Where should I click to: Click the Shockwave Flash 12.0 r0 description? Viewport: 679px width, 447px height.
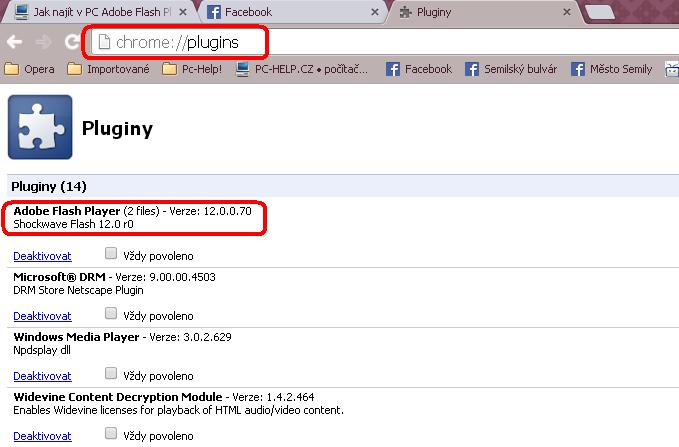pyautogui.click(x=73, y=224)
